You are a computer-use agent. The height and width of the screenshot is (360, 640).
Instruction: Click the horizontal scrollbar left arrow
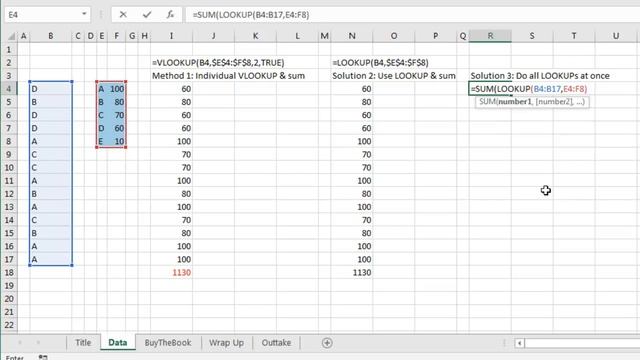(x=519, y=343)
